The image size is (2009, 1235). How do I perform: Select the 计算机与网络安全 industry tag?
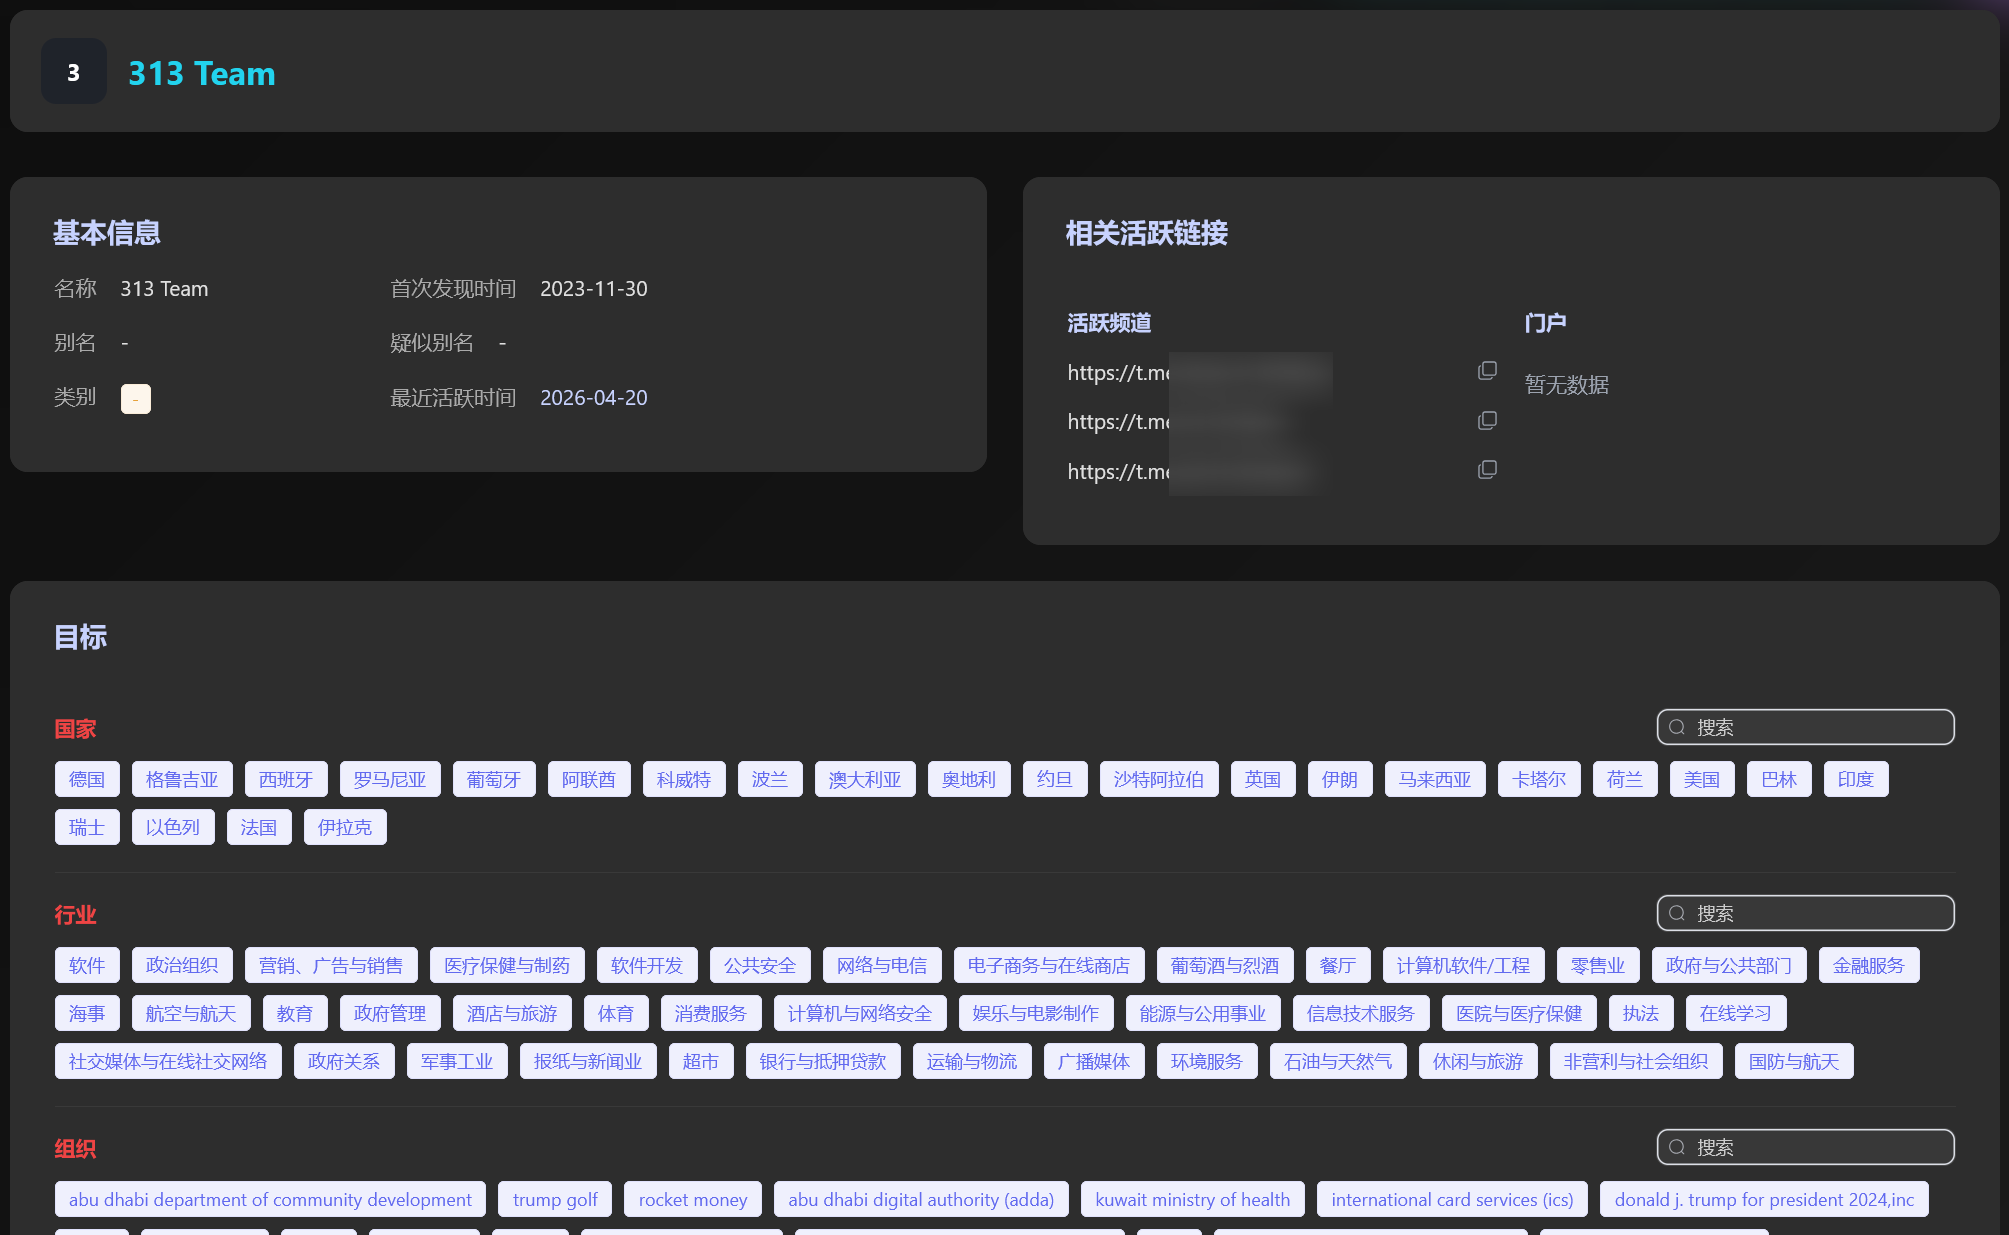[x=859, y=1013]
